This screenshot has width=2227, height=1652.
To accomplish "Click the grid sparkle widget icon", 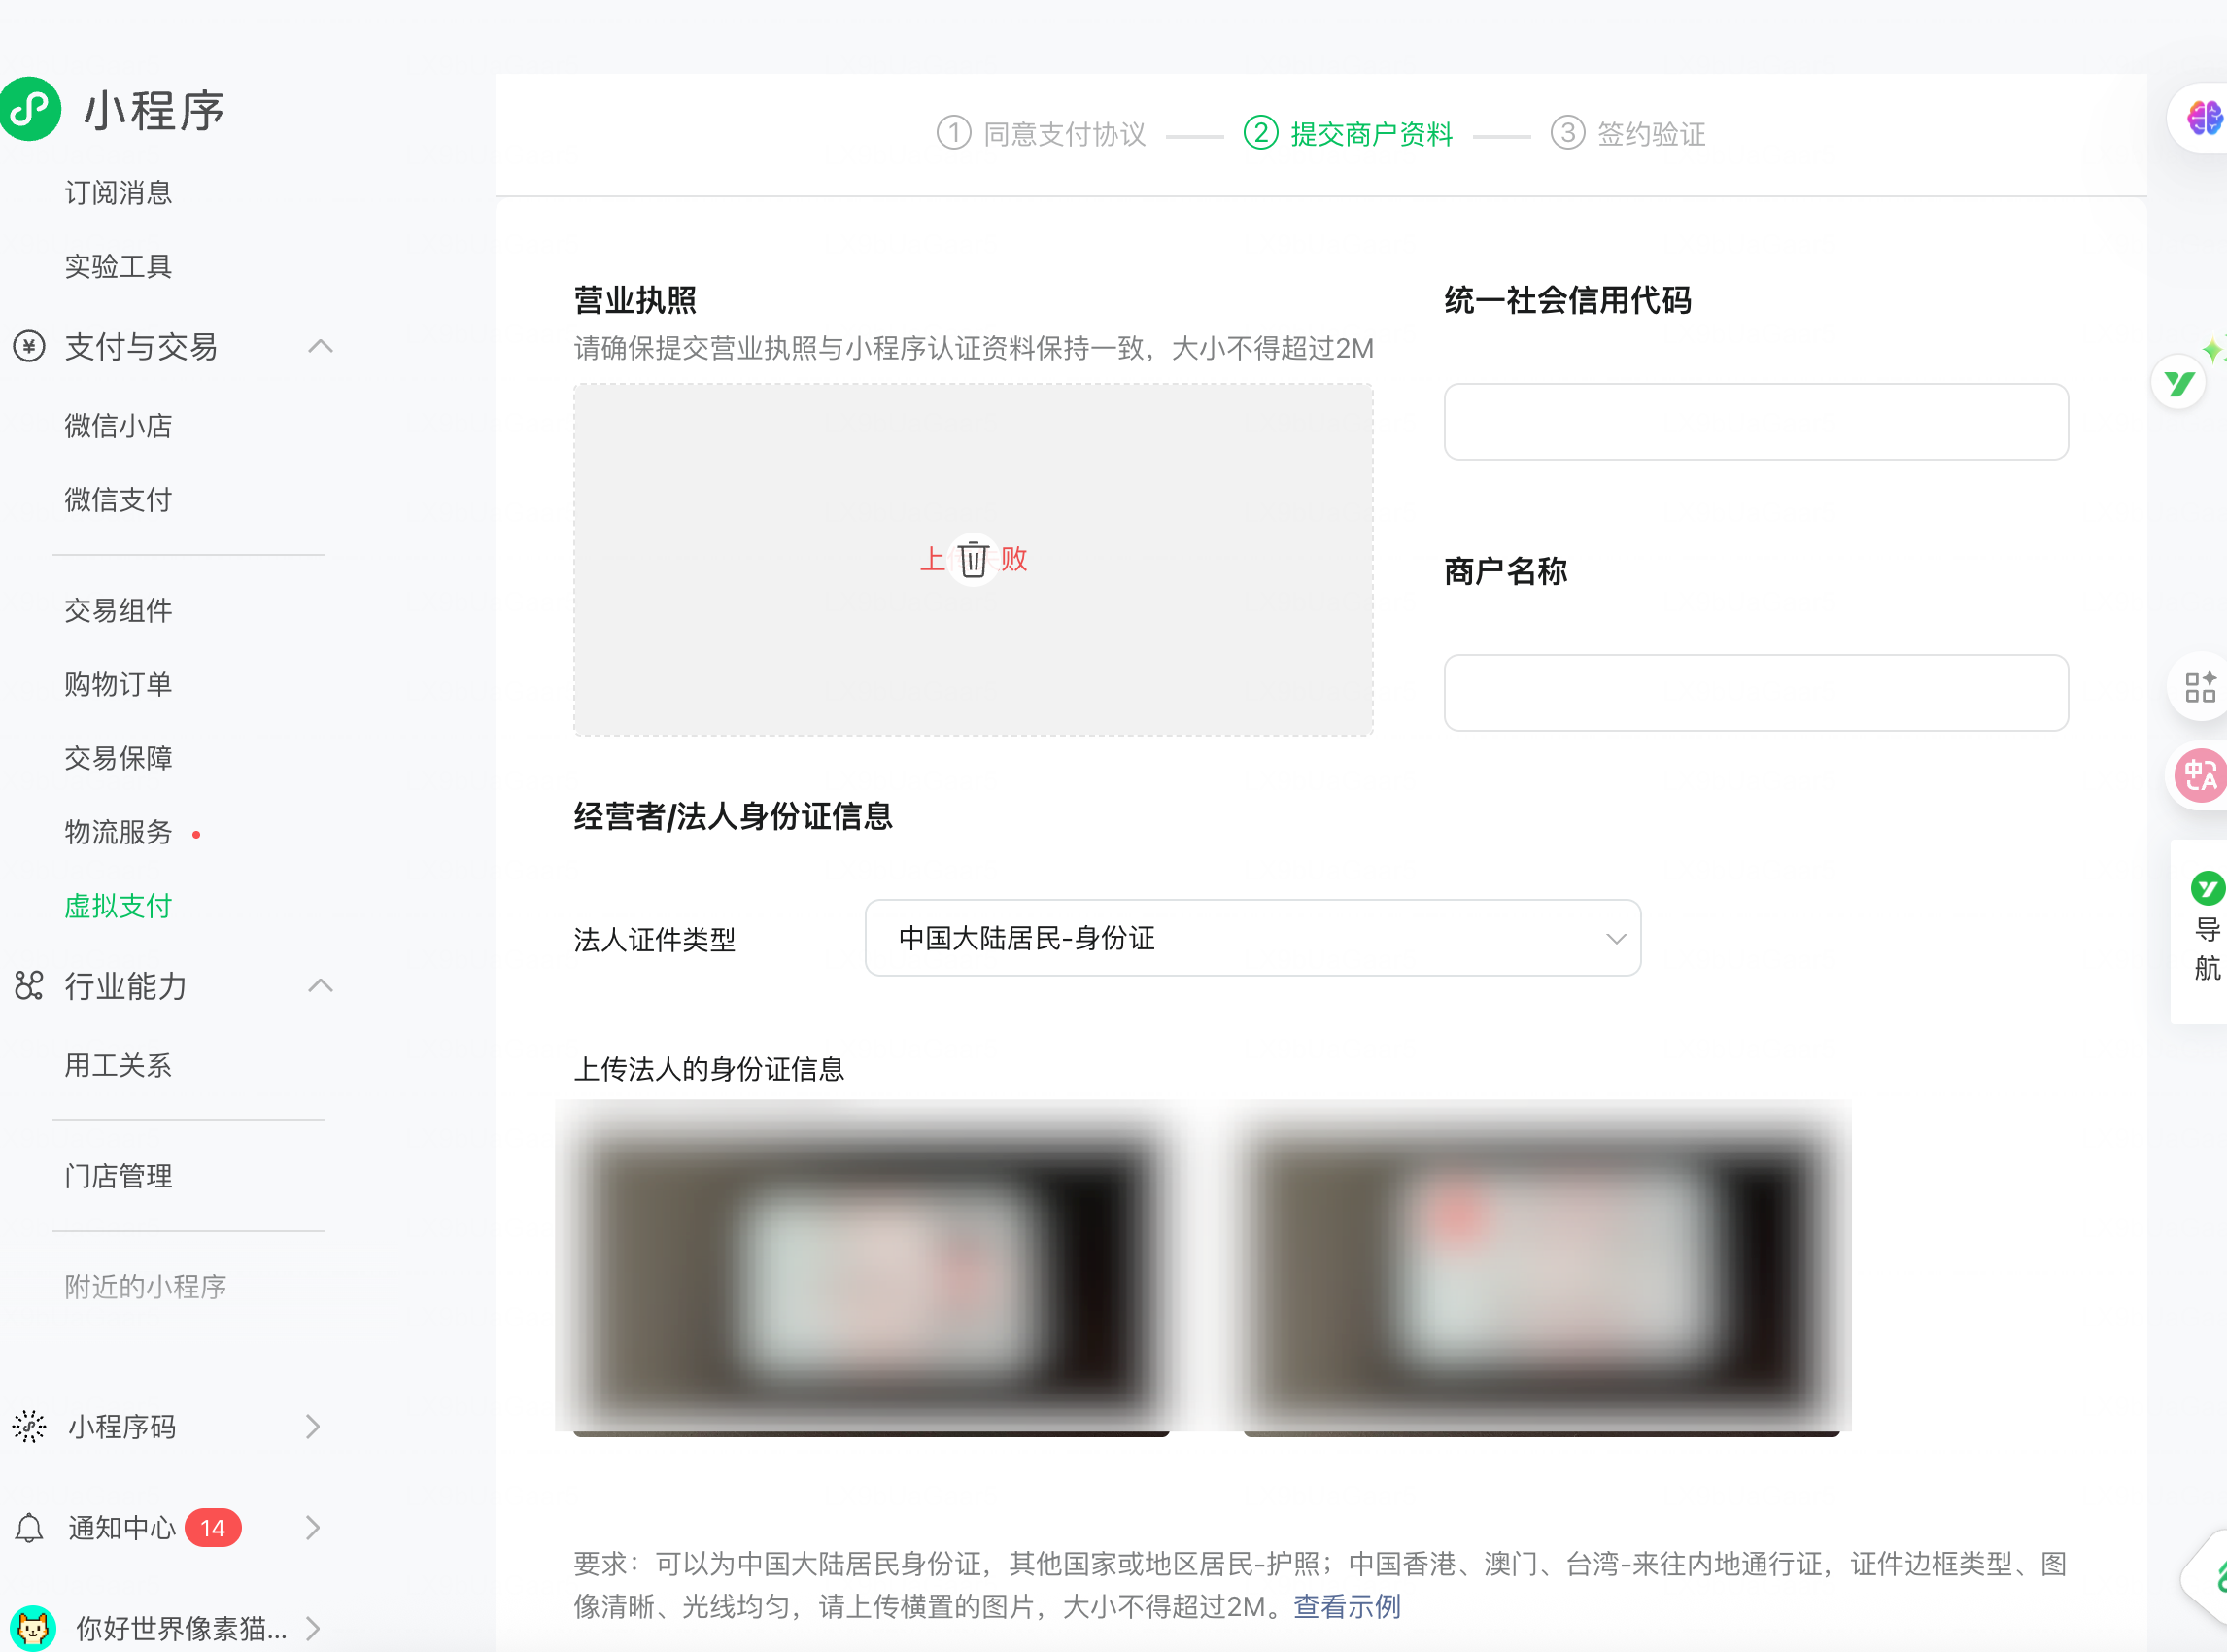I will pos(2199,687).
